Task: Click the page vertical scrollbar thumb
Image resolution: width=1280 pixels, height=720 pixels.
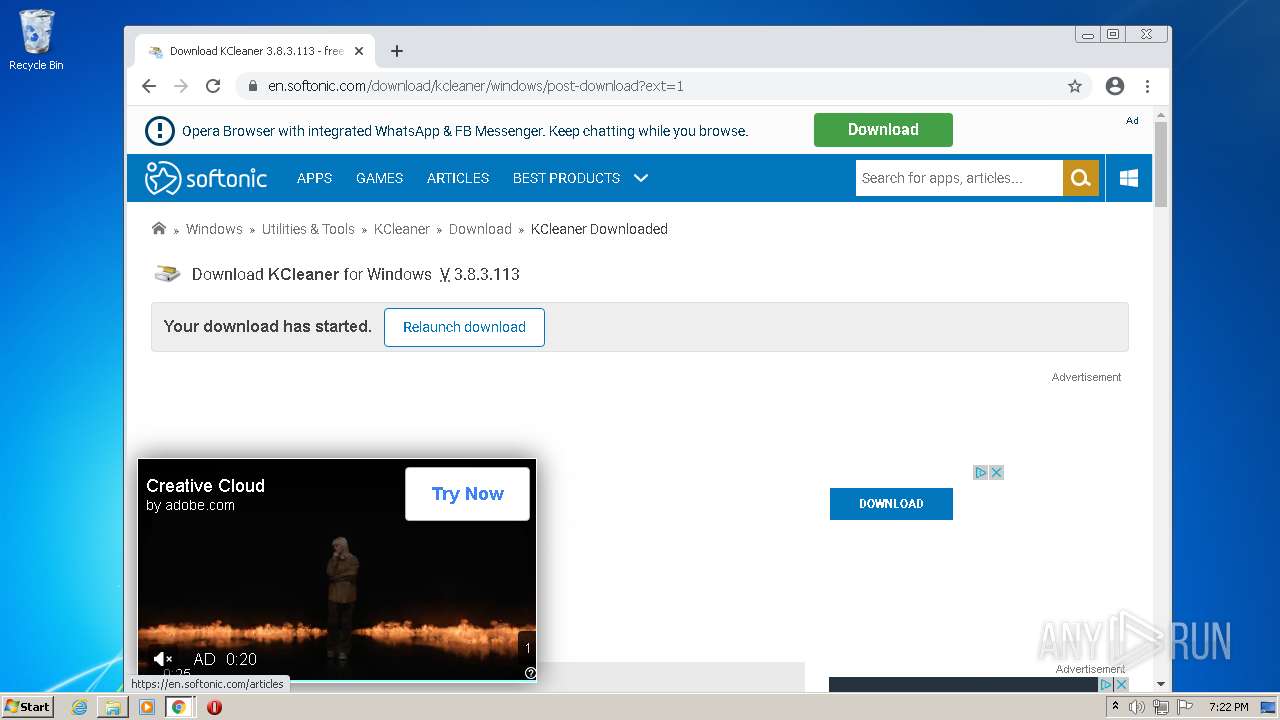Action: click(x=1161, y=164)
